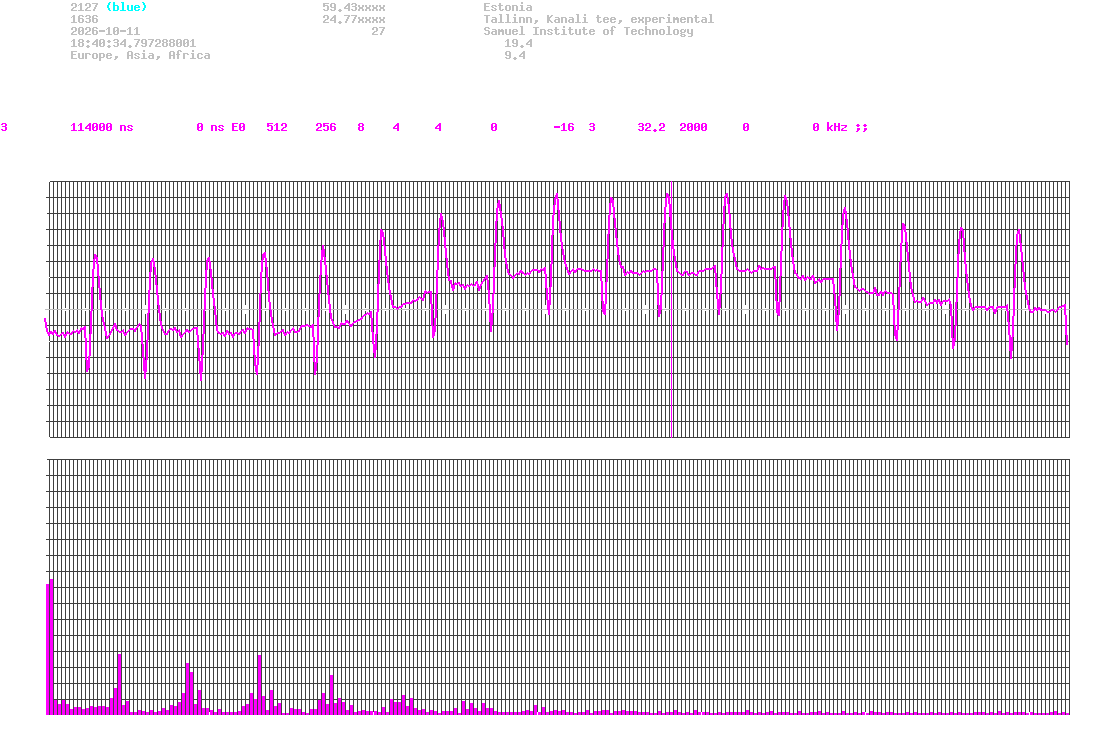
Task: Select the 8 parameter value
Action: [361, 127]
